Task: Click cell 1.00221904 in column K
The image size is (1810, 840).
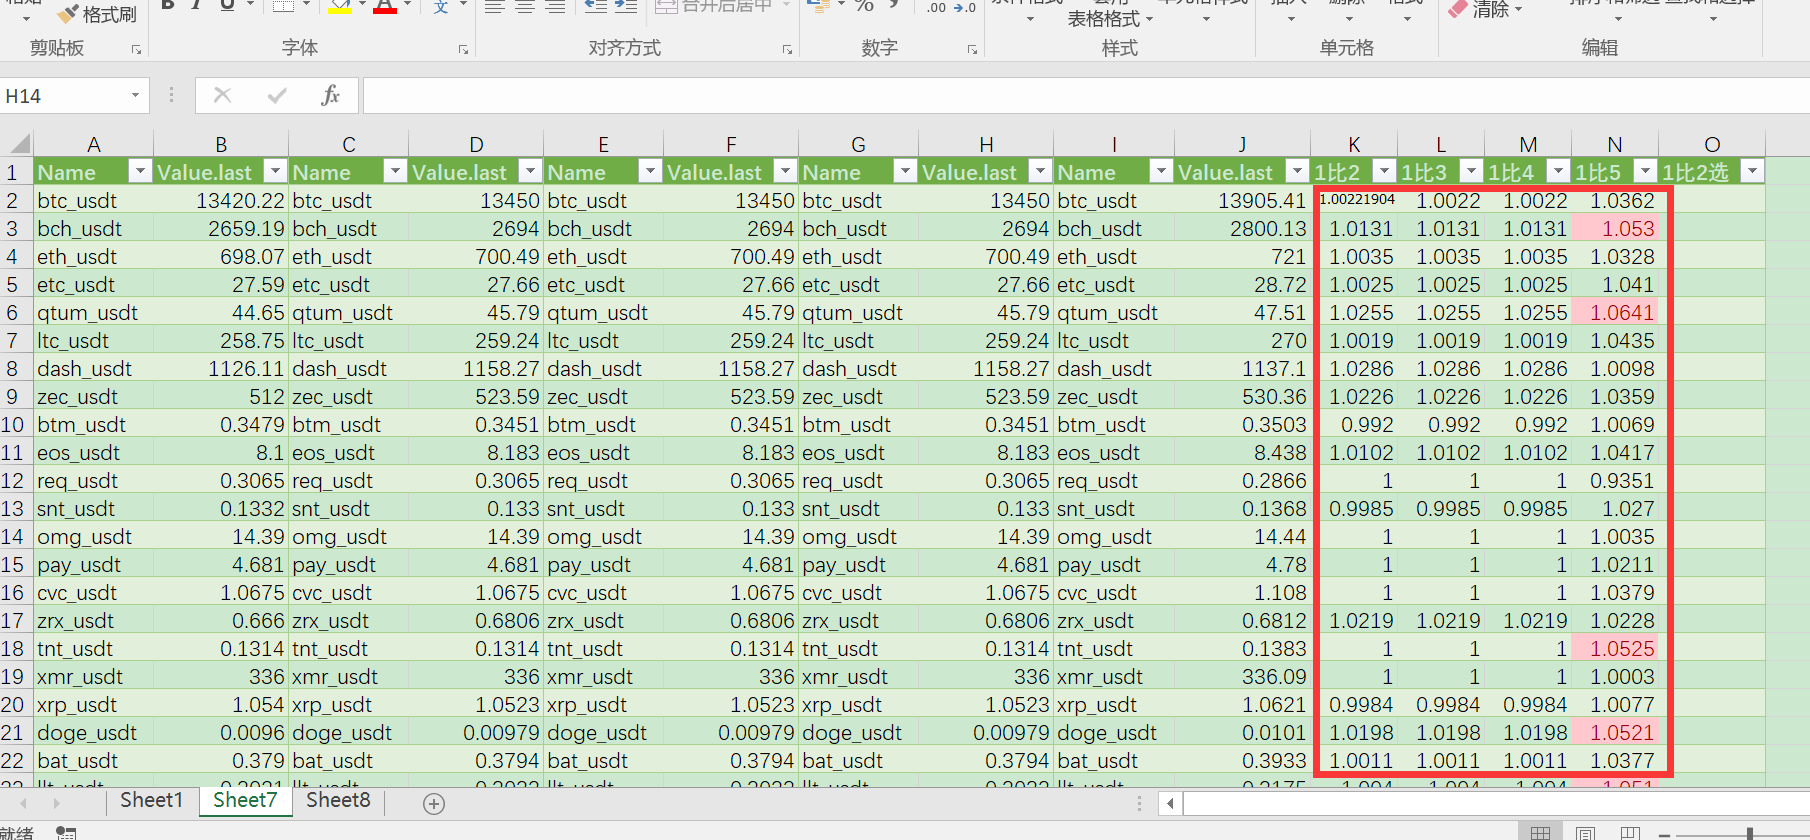Action: (x=1355, y=201)
